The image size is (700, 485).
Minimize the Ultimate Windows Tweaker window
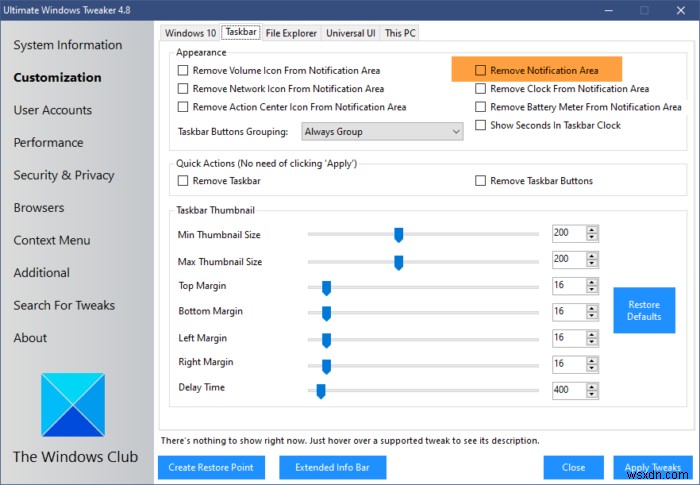608,10
